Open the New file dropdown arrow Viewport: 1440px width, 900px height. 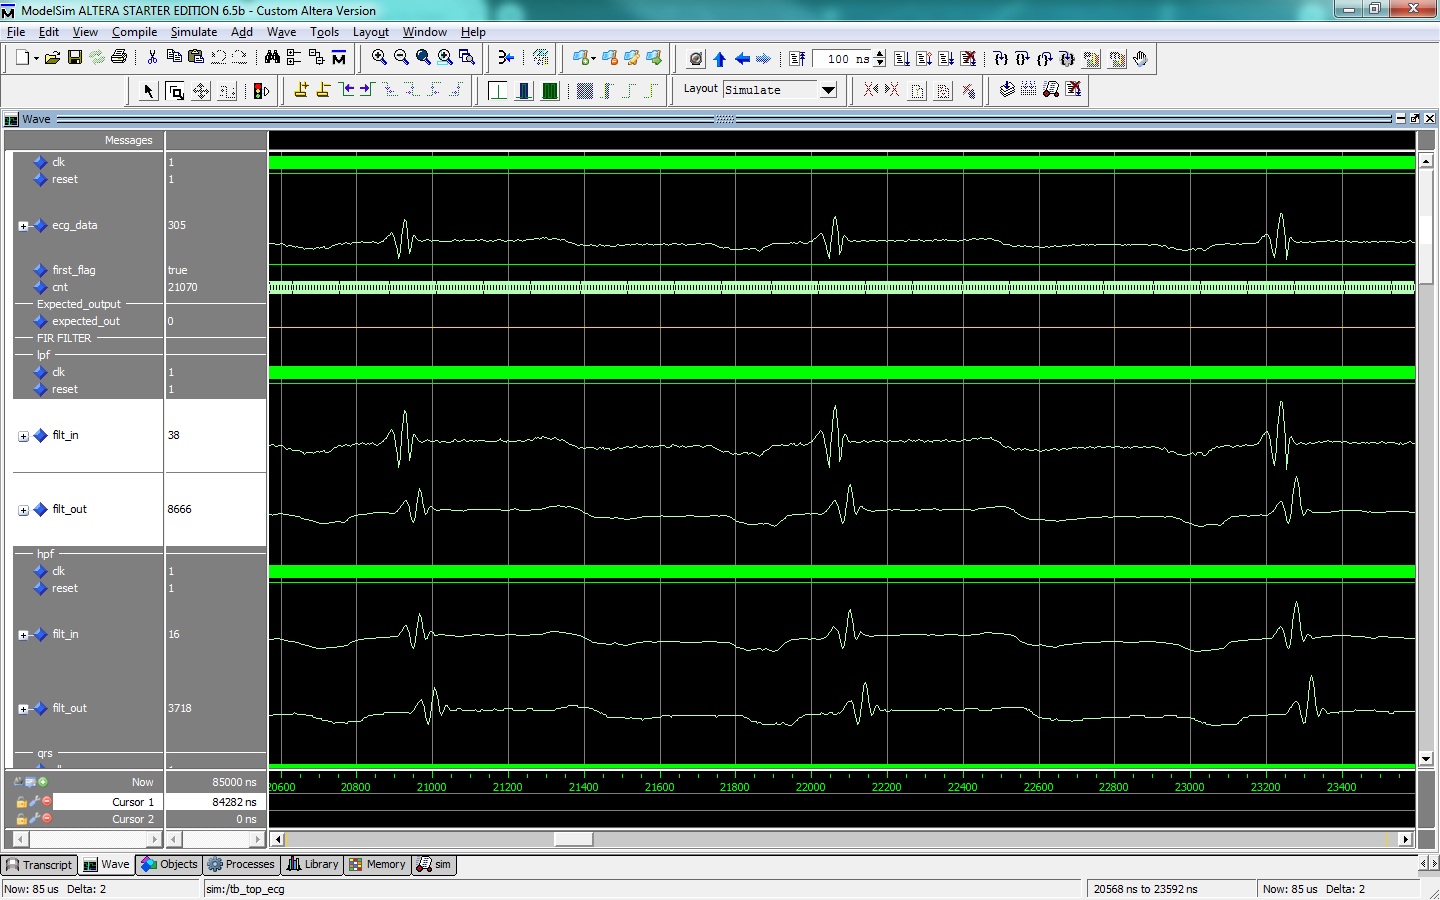[x=36, y=59]
